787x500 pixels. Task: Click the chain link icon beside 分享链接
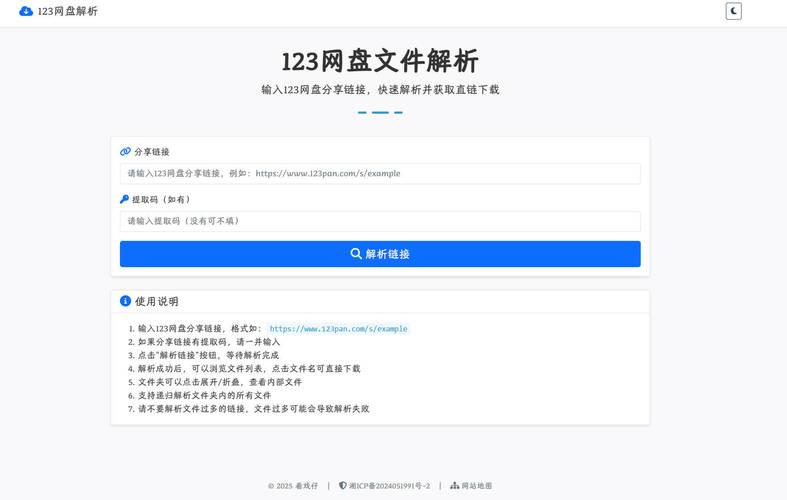pos(125,152)
